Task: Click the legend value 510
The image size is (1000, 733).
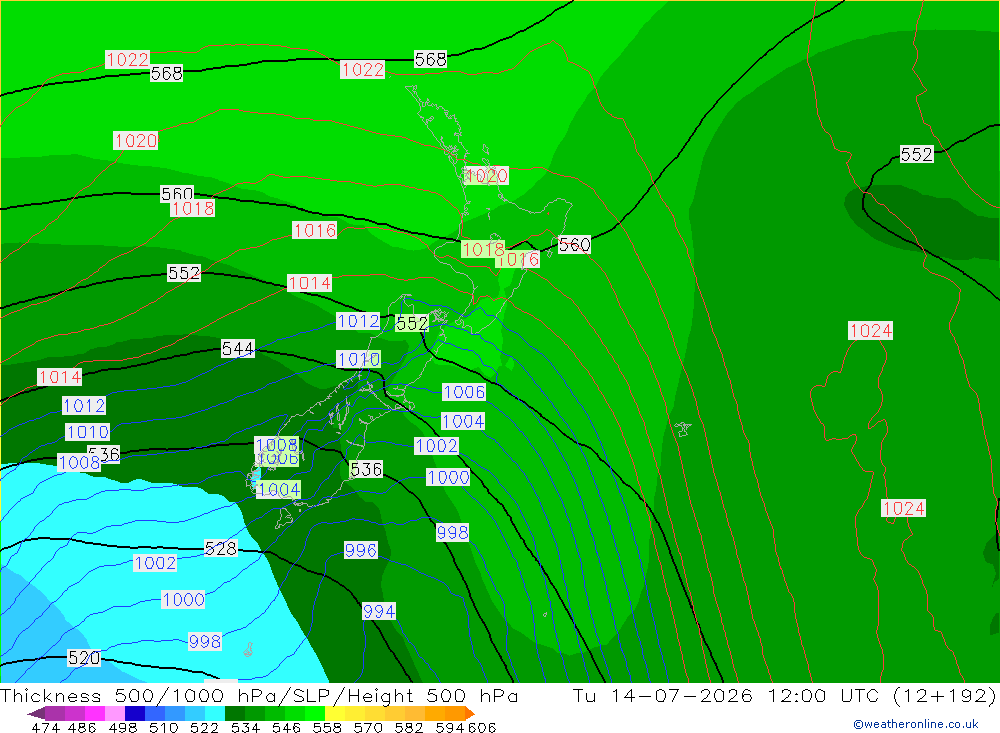Action: 164,727
